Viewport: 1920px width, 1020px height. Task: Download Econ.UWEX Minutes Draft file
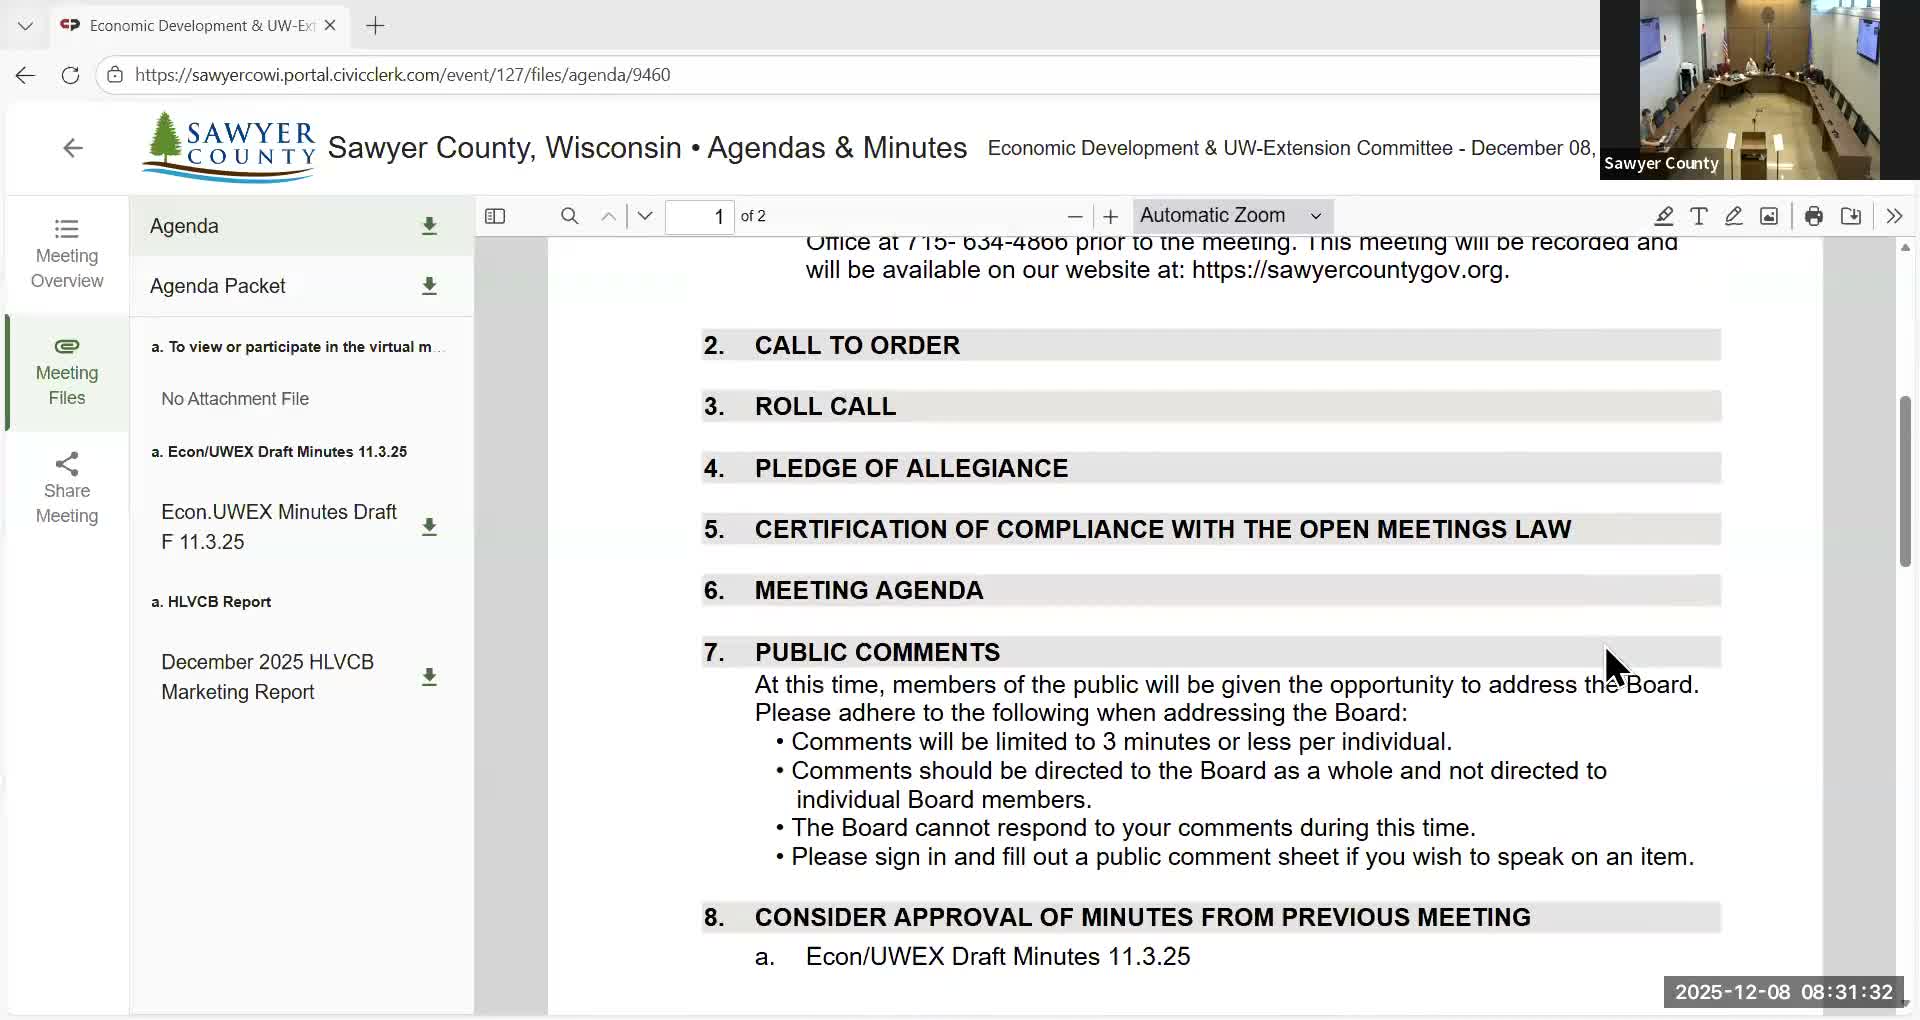(429, 527)
